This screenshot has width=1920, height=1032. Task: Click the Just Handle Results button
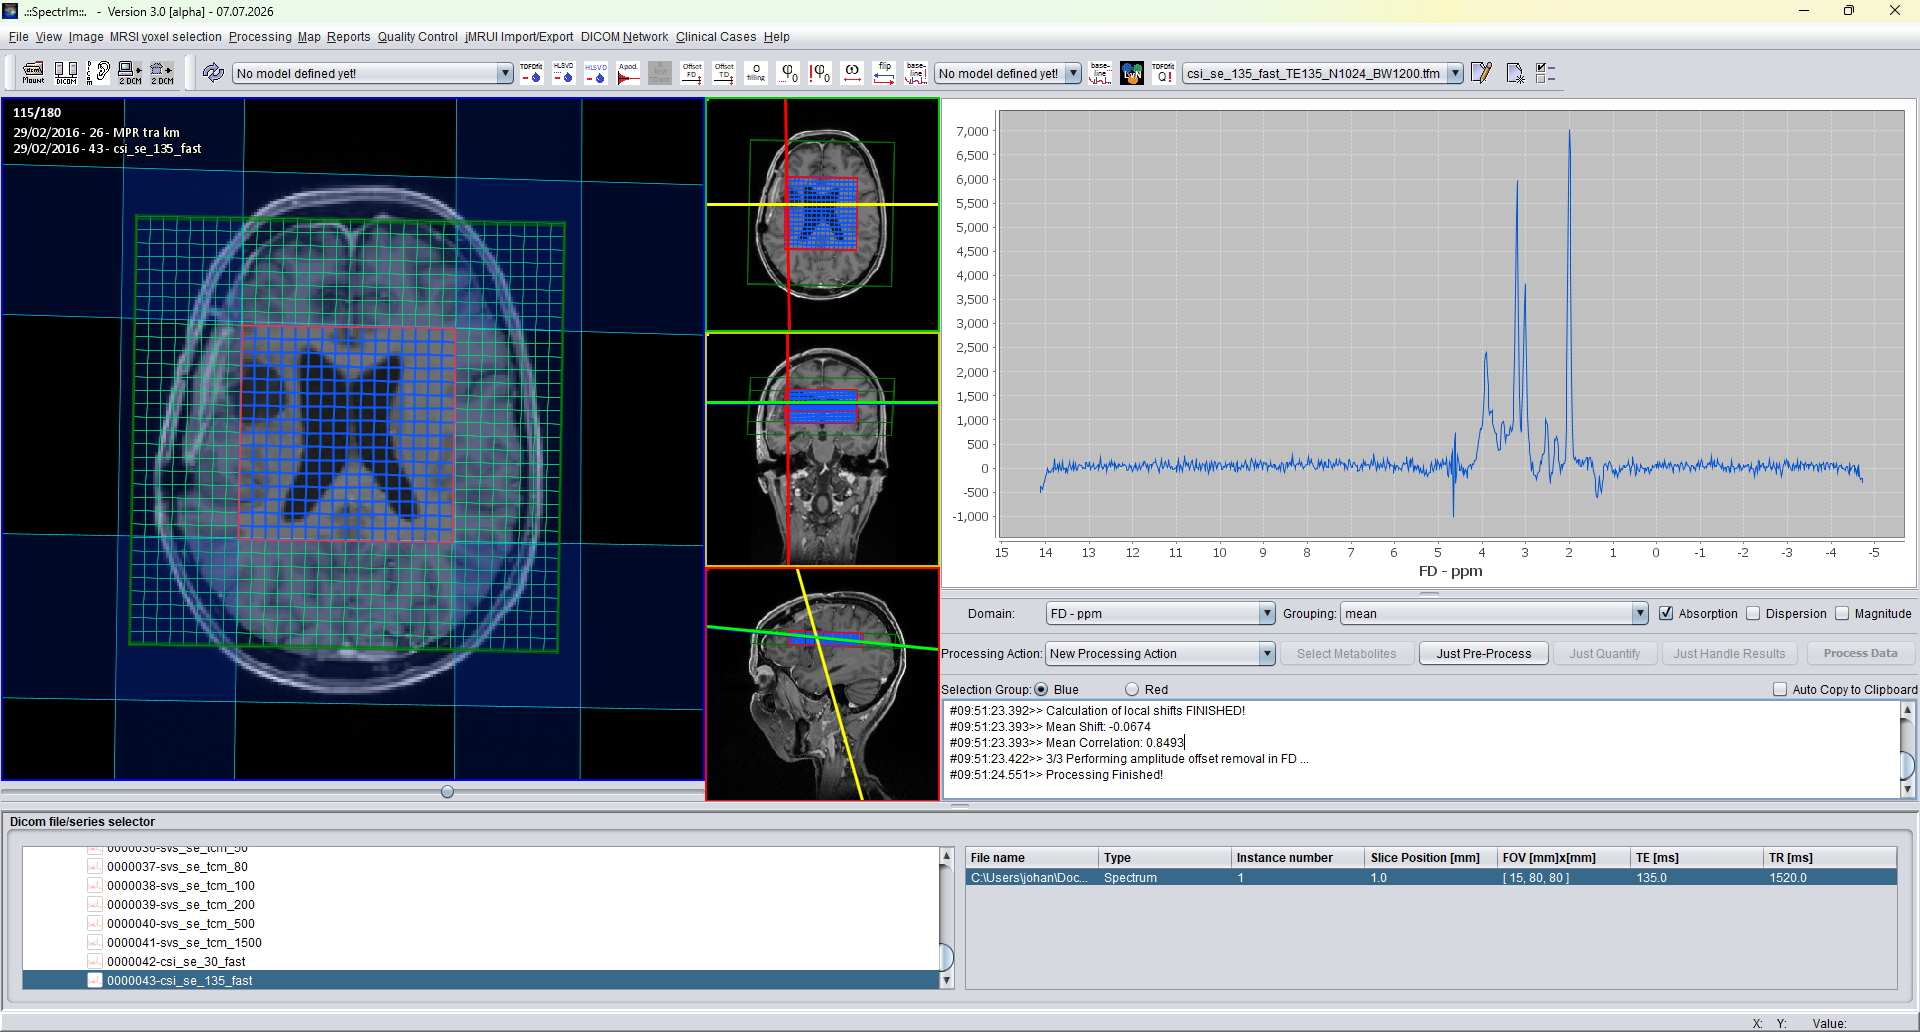tap(1729, 653)
